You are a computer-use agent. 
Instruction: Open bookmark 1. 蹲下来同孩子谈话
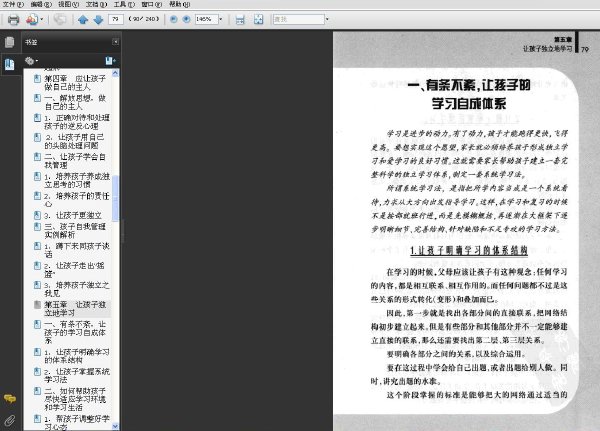pyautogui.click(x=77, y=250)
